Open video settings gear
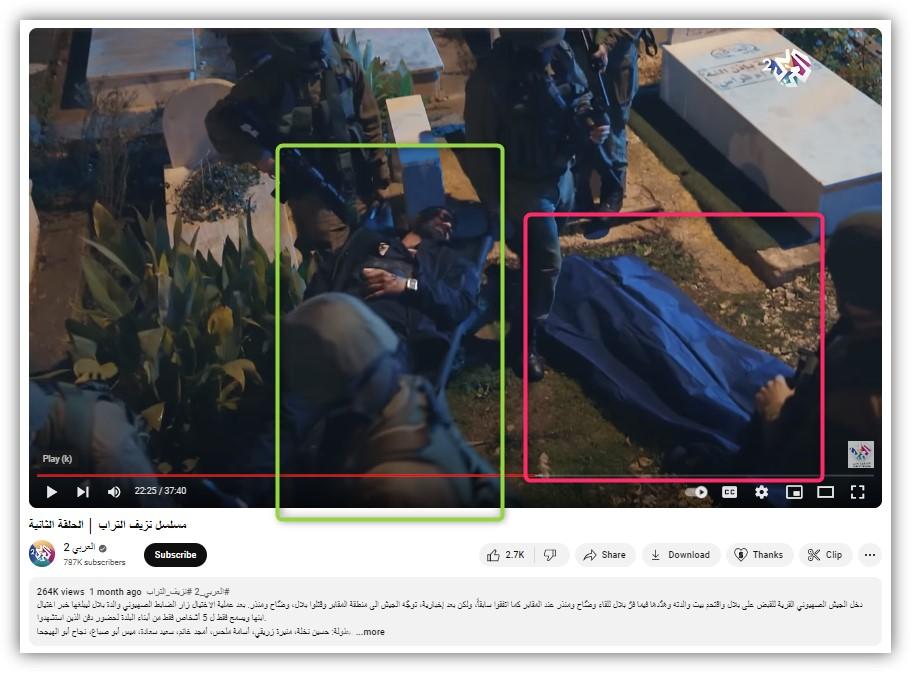The image size is (911, 673). pos(761,492)
